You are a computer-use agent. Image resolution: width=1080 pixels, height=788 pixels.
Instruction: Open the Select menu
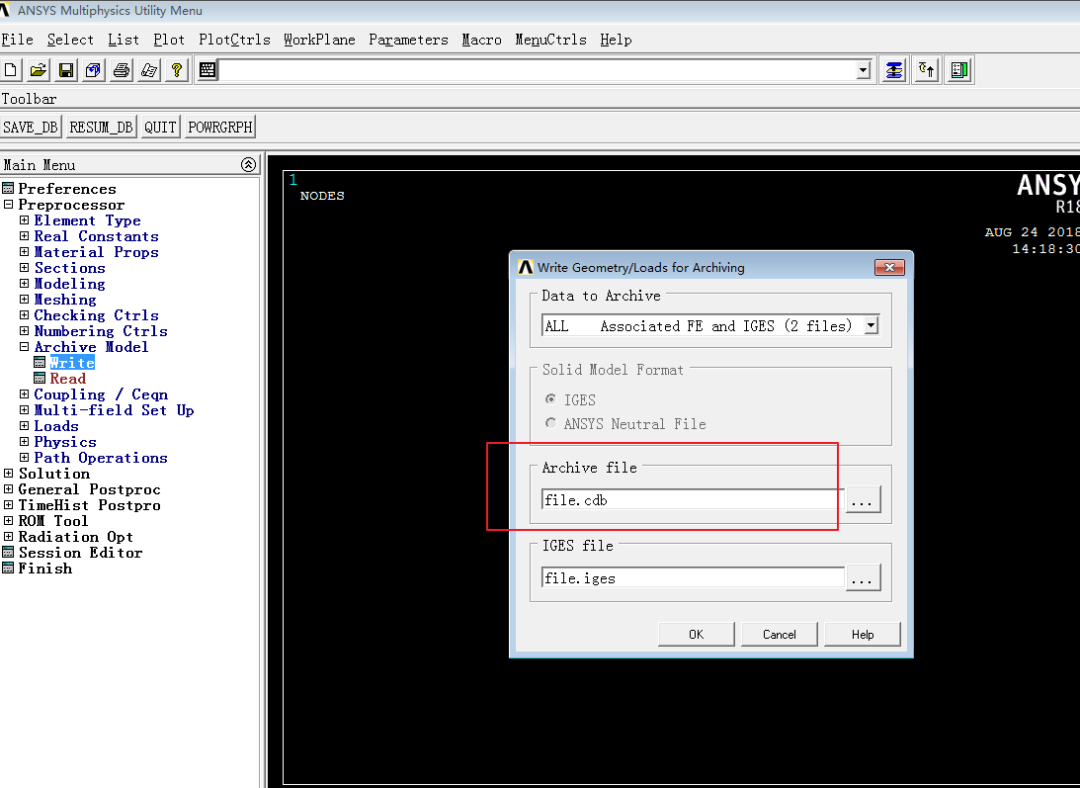(70, 40)
